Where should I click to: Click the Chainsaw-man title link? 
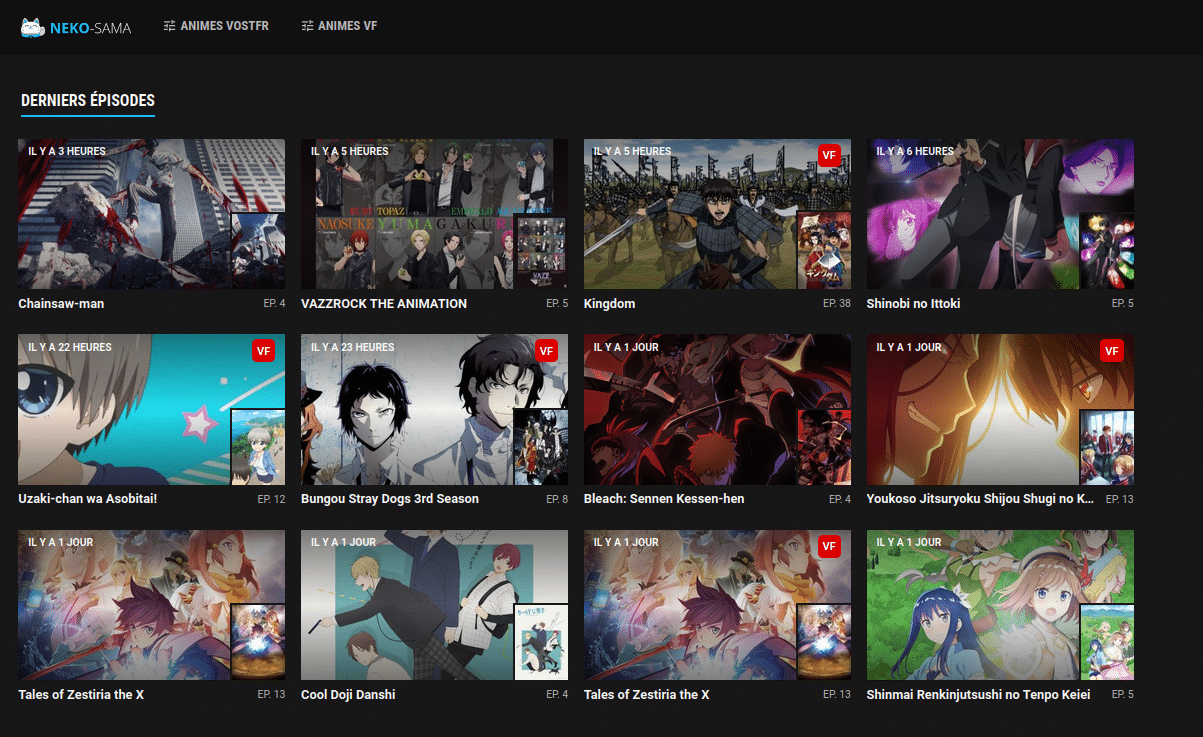61,303
